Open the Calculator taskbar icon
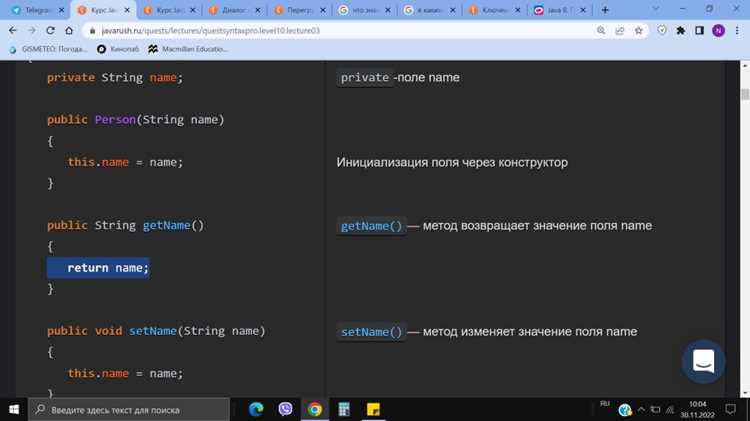The image size is (750, 421). pyautogui.click(x=344, y=410)
